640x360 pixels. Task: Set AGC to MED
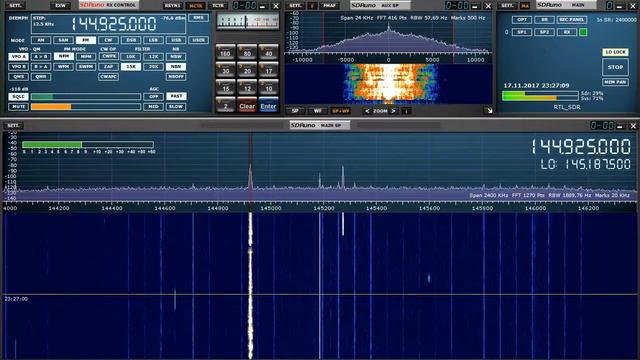point(153,107)
